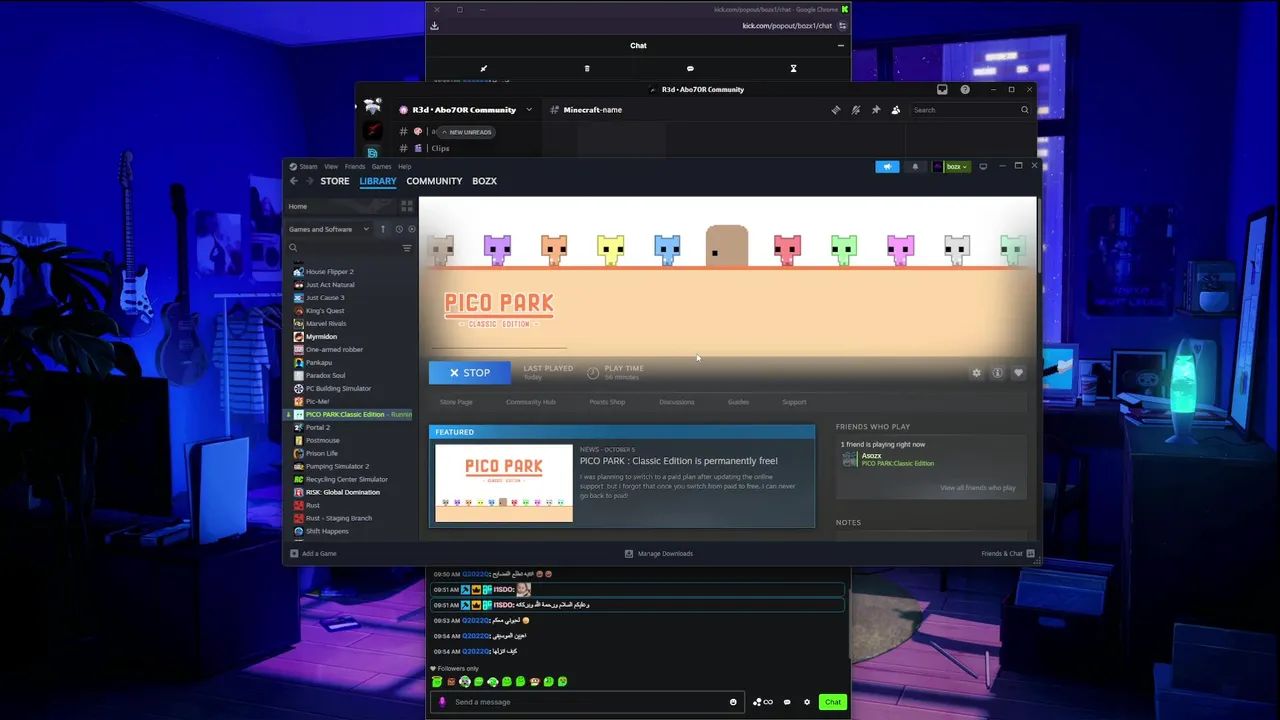This screenshot has height=720, width=1280.
Task: Toggle Discord member list icon
Action: coord(895,110)
